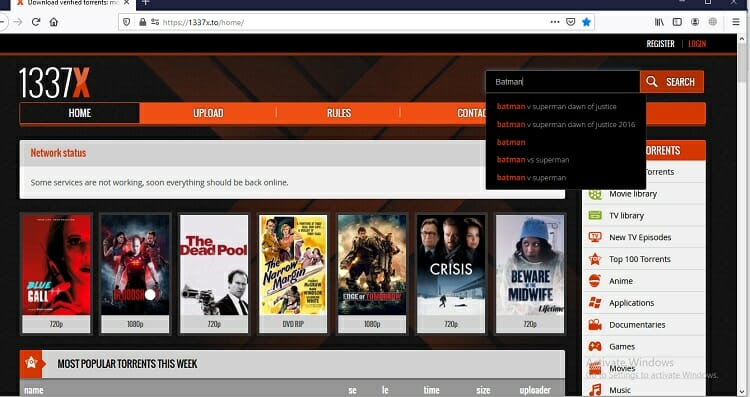Click the search field containing Batman

point(562,82)
